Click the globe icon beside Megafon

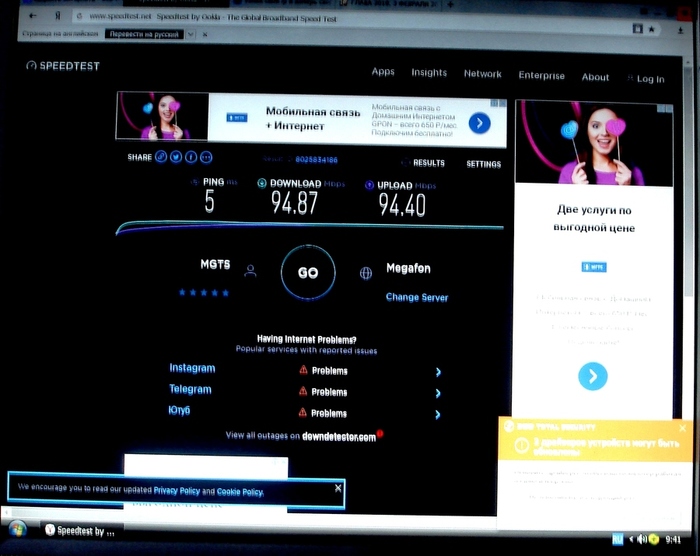(366, 272)
